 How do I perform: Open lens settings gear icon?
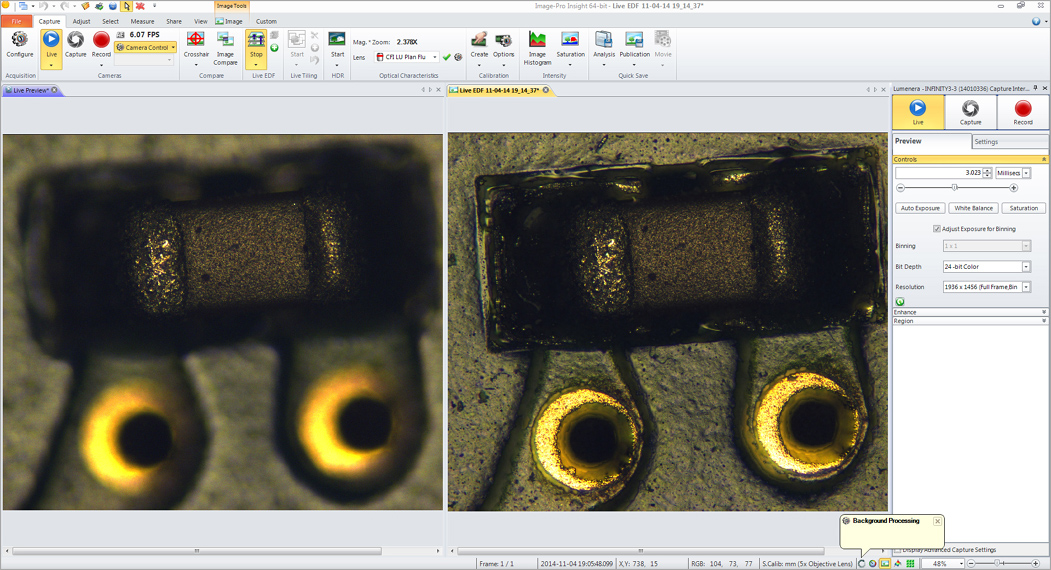(x=458, y=57)
